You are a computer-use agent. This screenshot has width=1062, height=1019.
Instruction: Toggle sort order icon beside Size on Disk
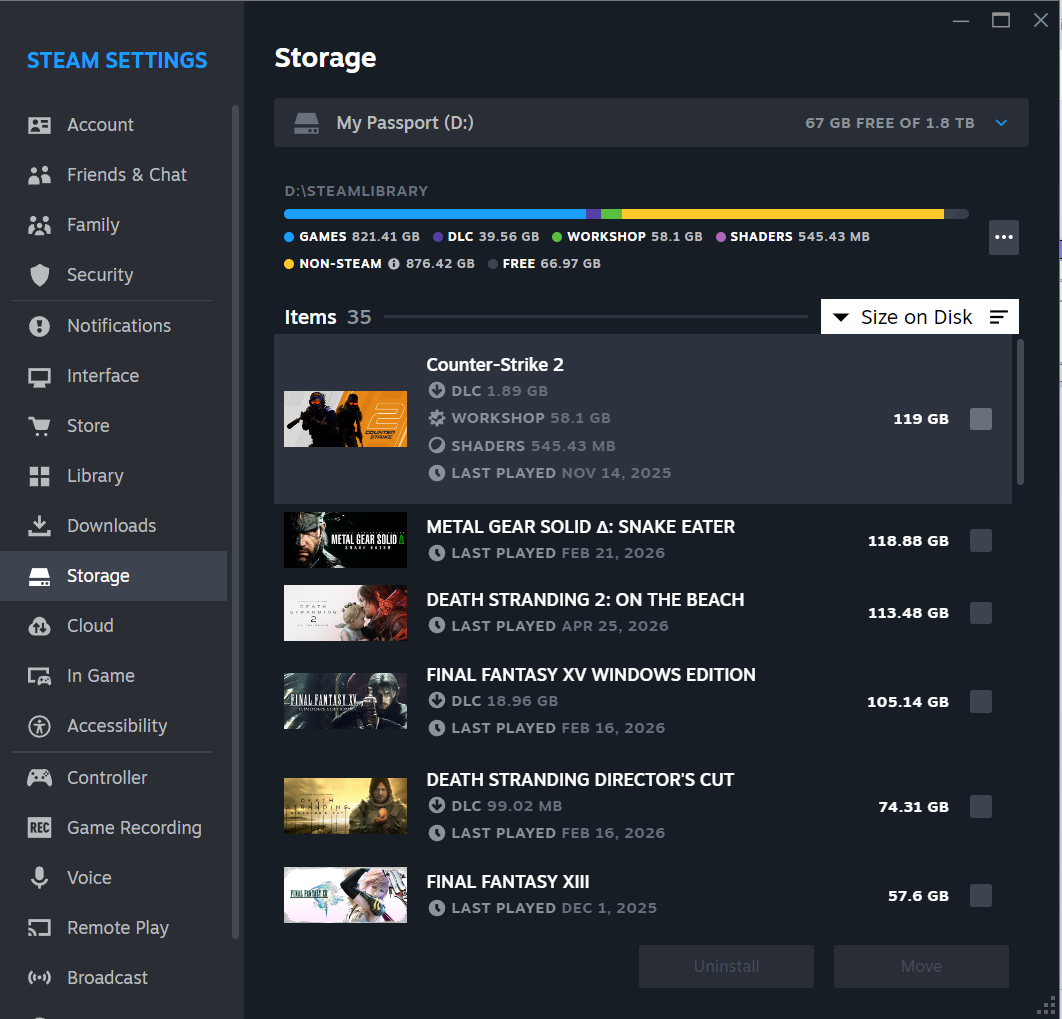[x=998, y=317]
